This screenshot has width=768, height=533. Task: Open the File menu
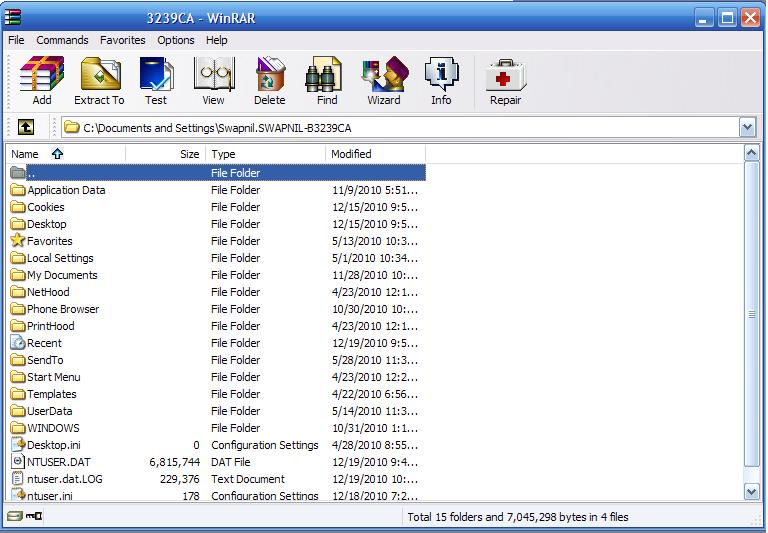pyautogui.click(x=16, y=40)
